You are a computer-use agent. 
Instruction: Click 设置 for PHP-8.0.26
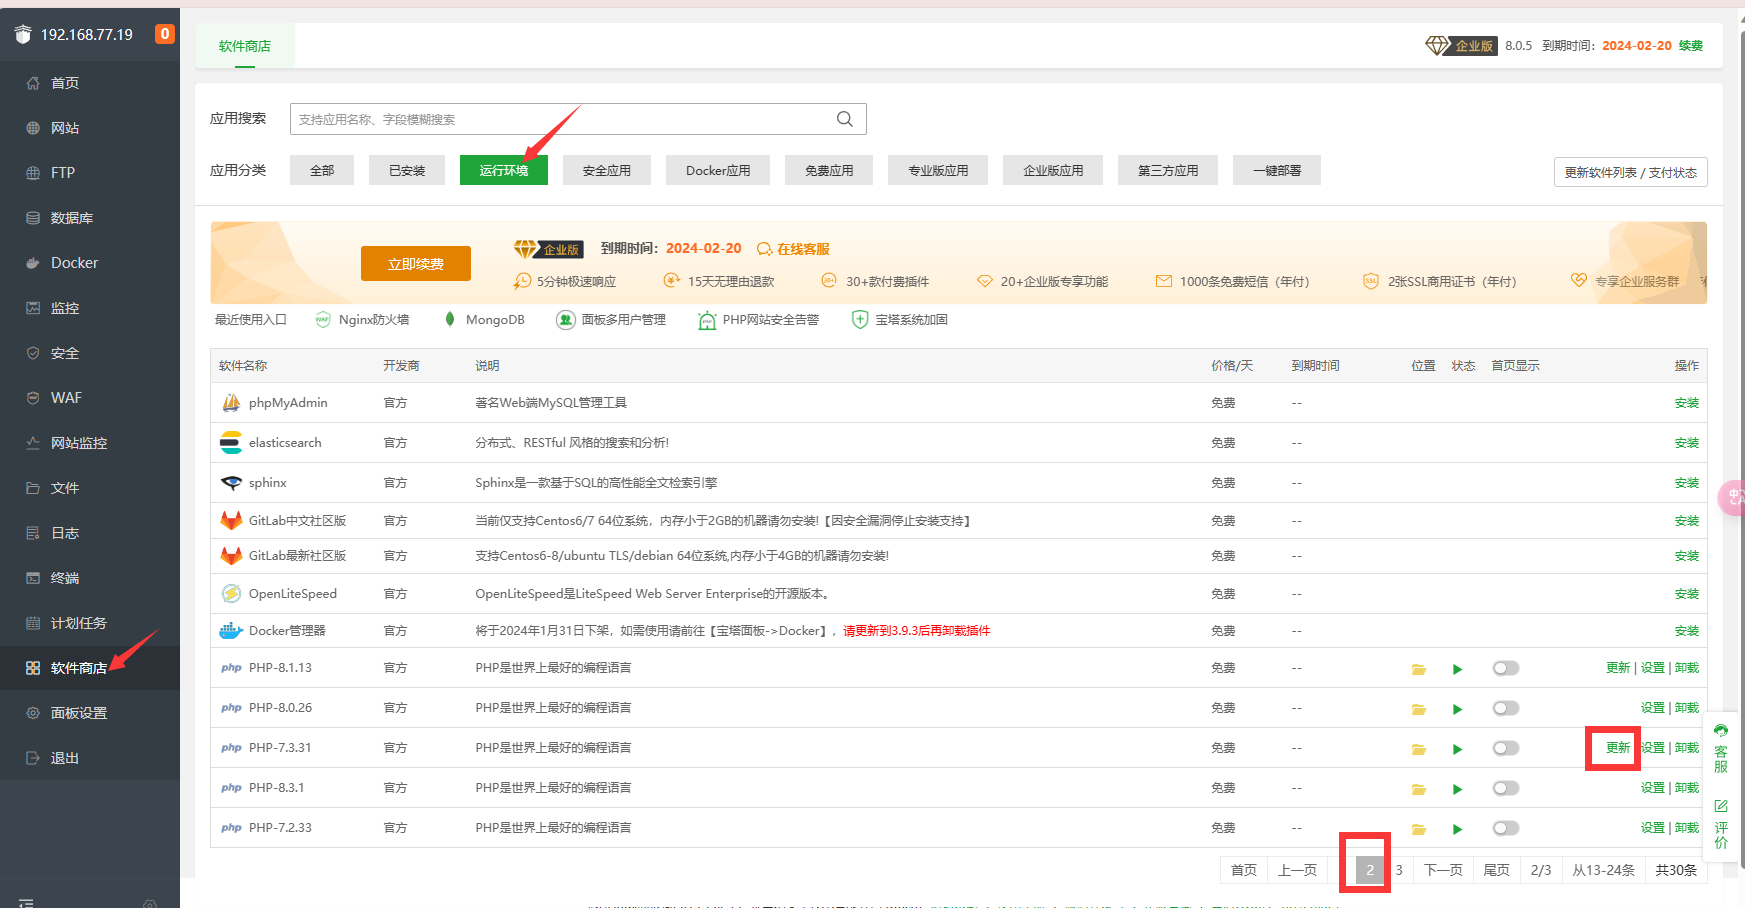[1652, 708]
